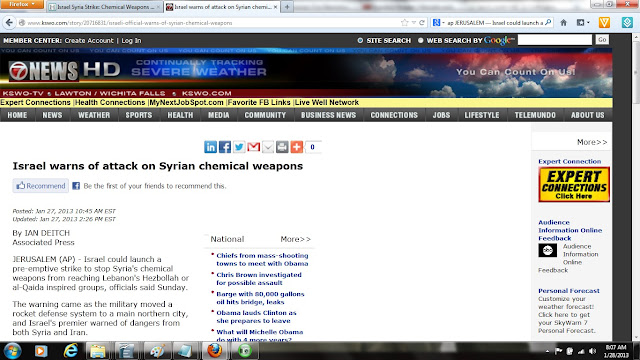Go to BUSINESS NEWS in the nav bar

328,115
